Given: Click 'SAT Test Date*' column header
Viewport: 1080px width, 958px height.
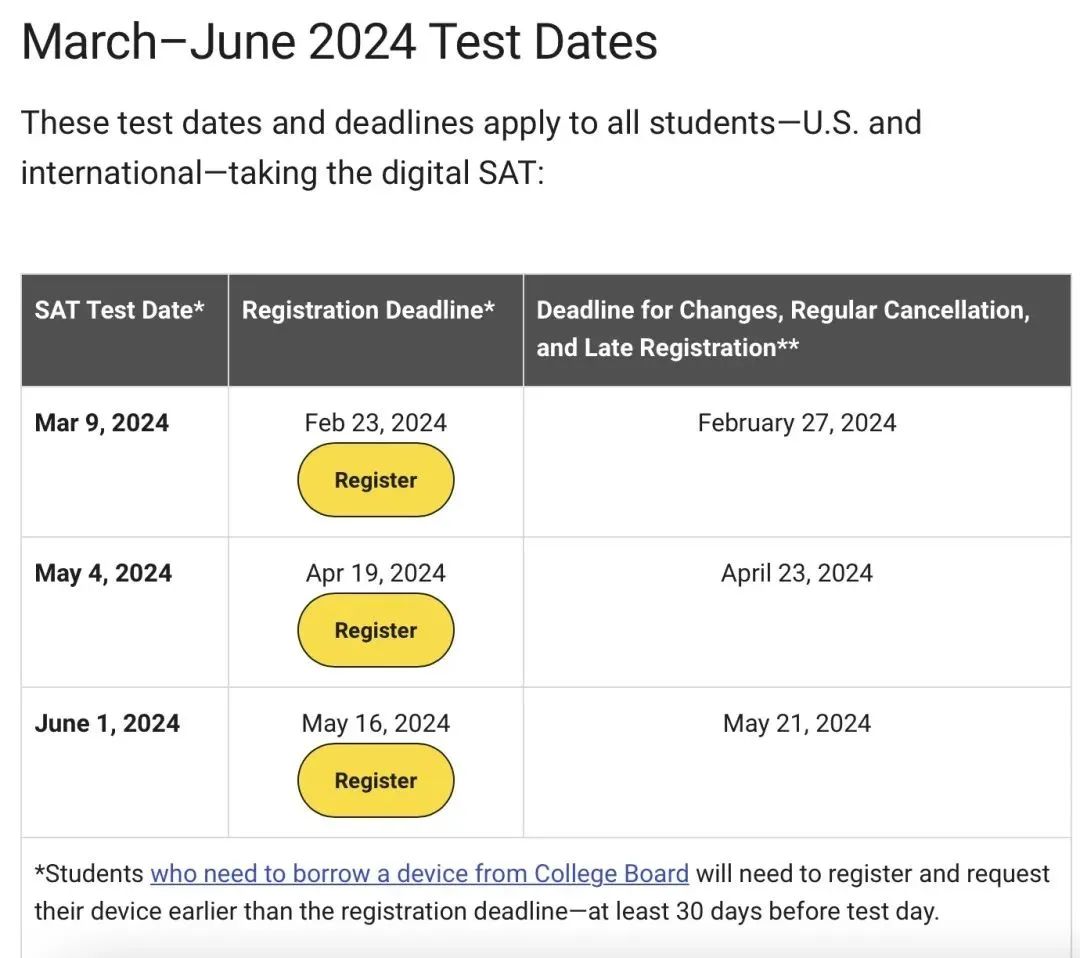Looking at the screenshot, I should pos(120,310).
